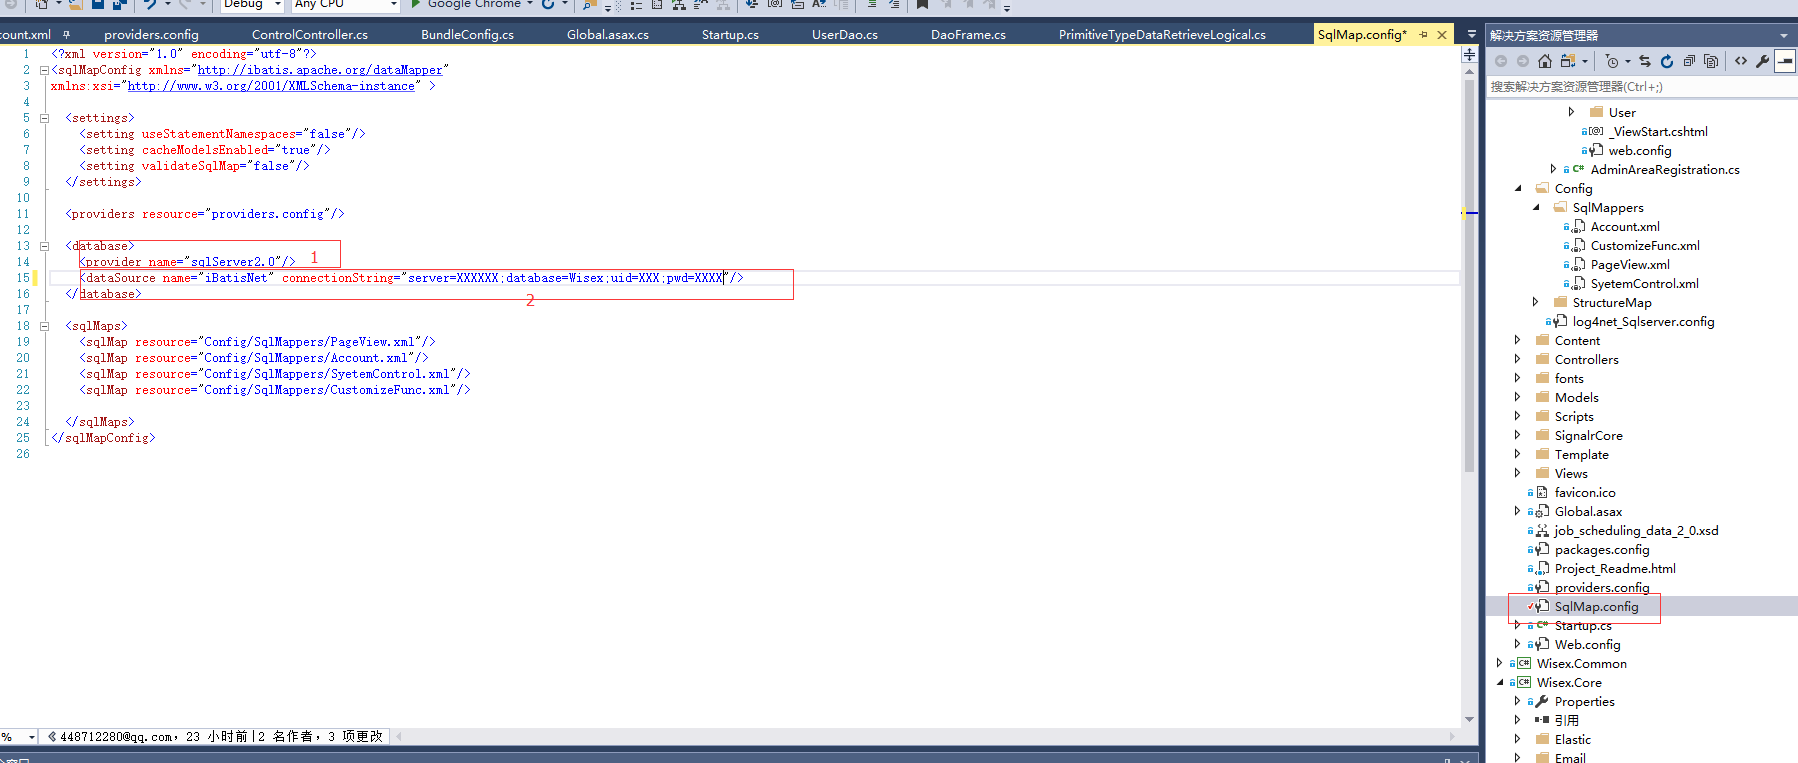This screenshot has width=1798, height=763.
Task: Click the Home icon in Solution Explorer toolbar
Action: pos(1545,61)
